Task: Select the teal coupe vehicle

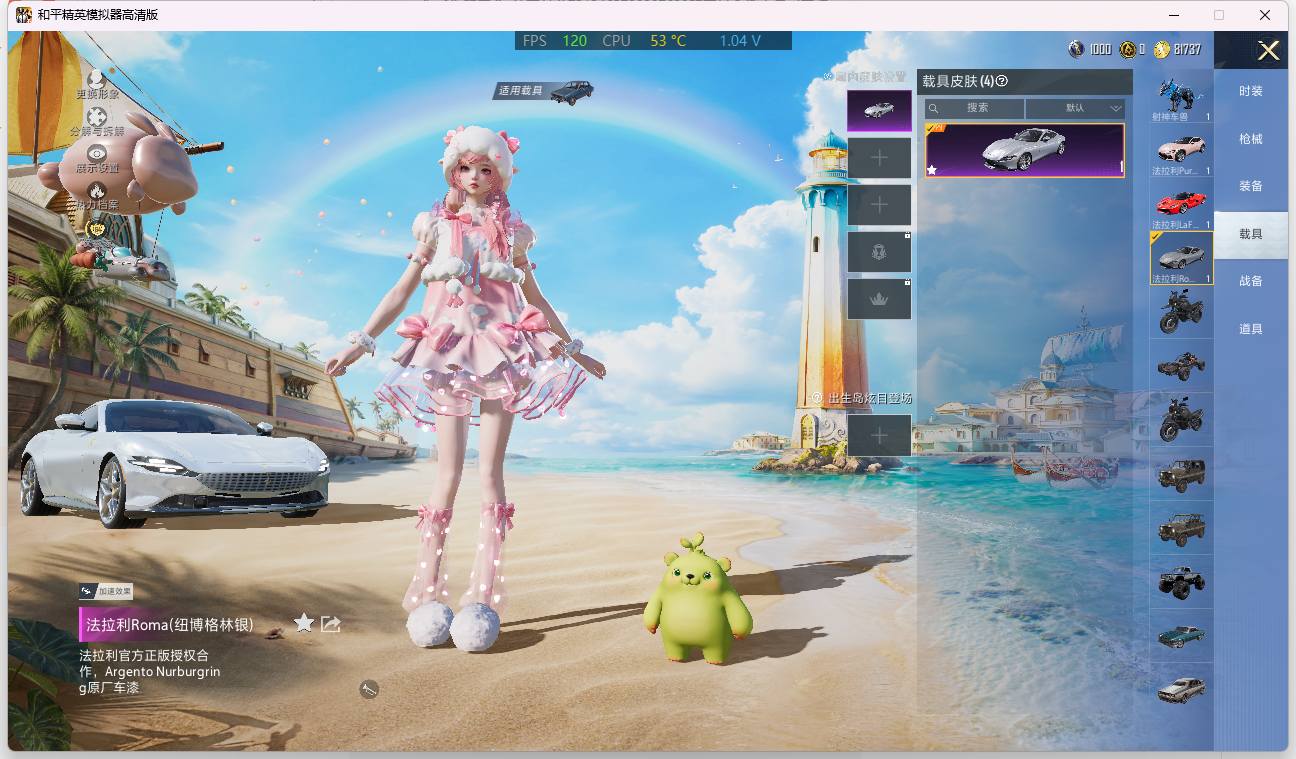Action: 1182,636
